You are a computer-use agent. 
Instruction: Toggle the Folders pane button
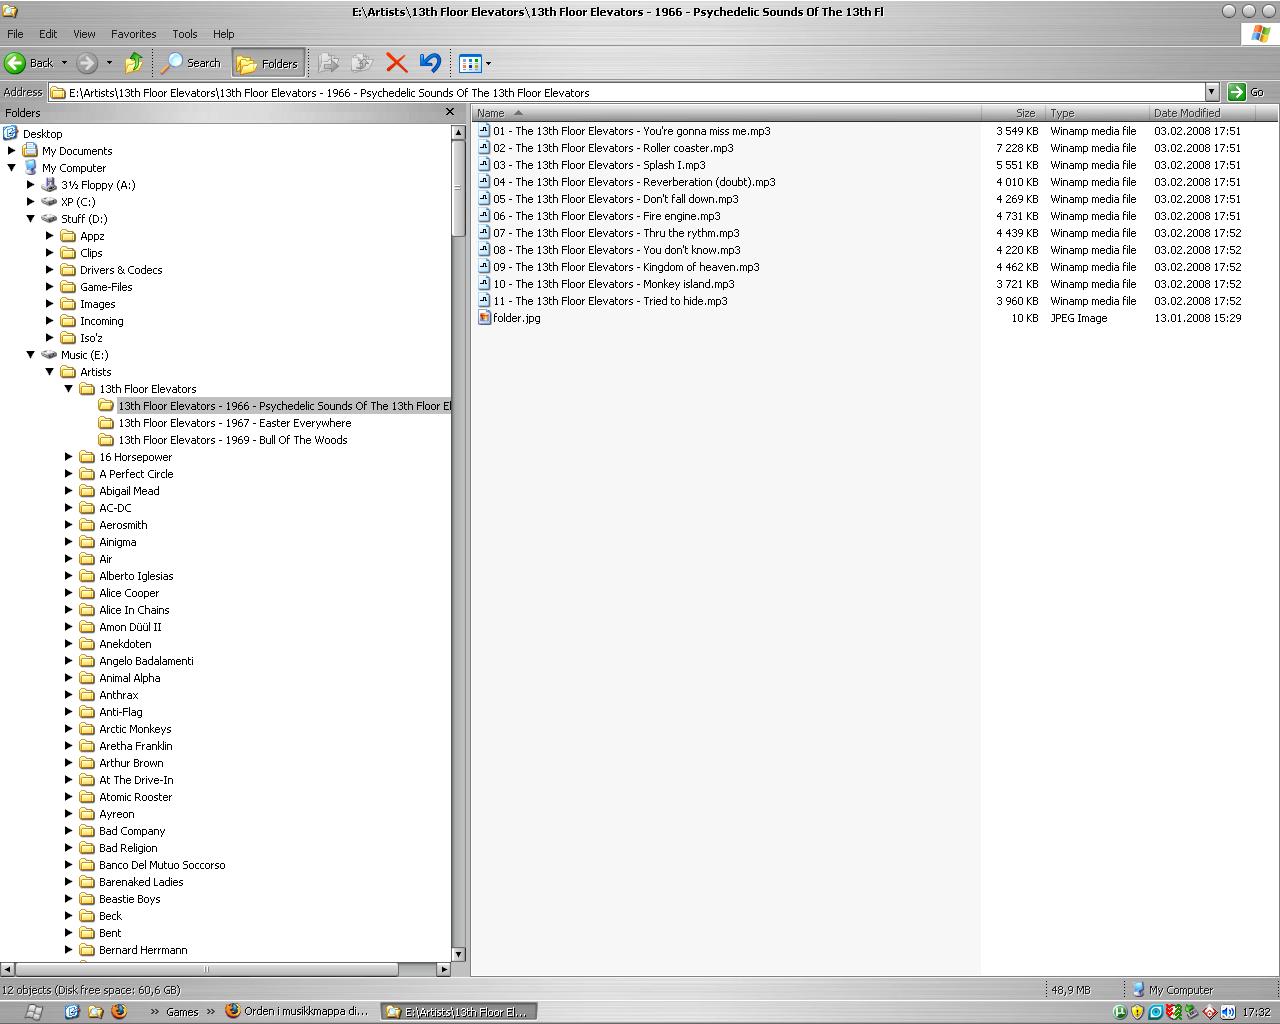(x=267, y=63)
